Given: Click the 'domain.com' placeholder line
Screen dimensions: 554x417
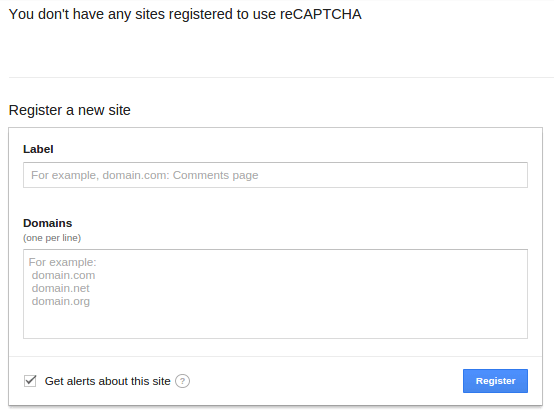Looking at the screenshot, I should click(x=63, y=275).
